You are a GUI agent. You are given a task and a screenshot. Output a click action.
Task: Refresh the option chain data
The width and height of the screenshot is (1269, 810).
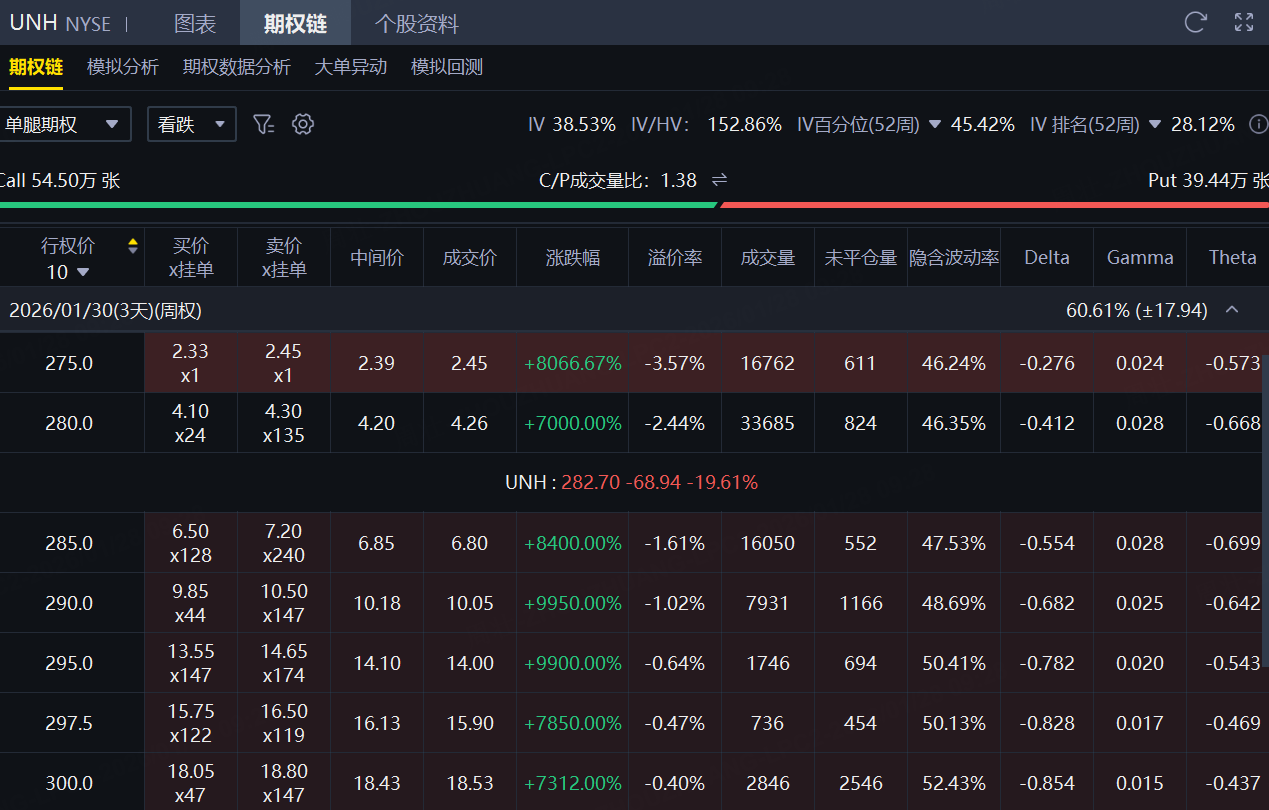[x=1195, y=23]
